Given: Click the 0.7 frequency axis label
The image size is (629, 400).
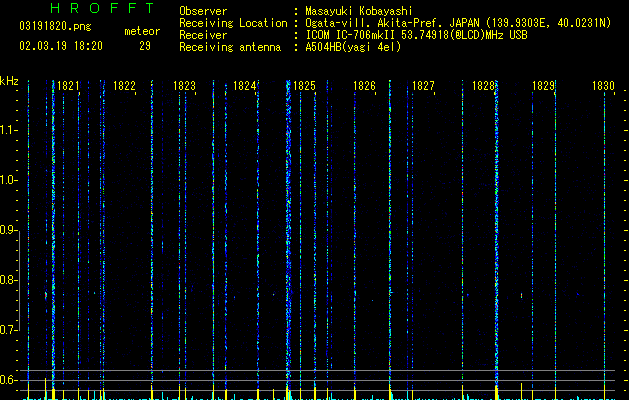Looking at the screenshot, I should (8, 330).
